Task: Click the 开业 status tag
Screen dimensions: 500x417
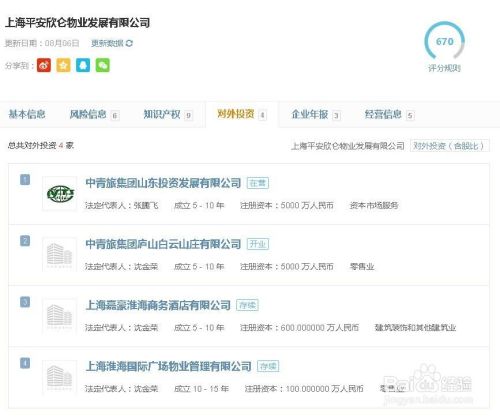Action: click(258, 244)
